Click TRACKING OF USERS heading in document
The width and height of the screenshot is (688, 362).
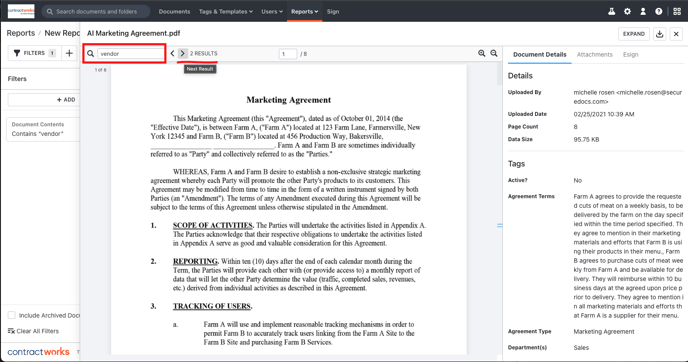coord(212,306)
